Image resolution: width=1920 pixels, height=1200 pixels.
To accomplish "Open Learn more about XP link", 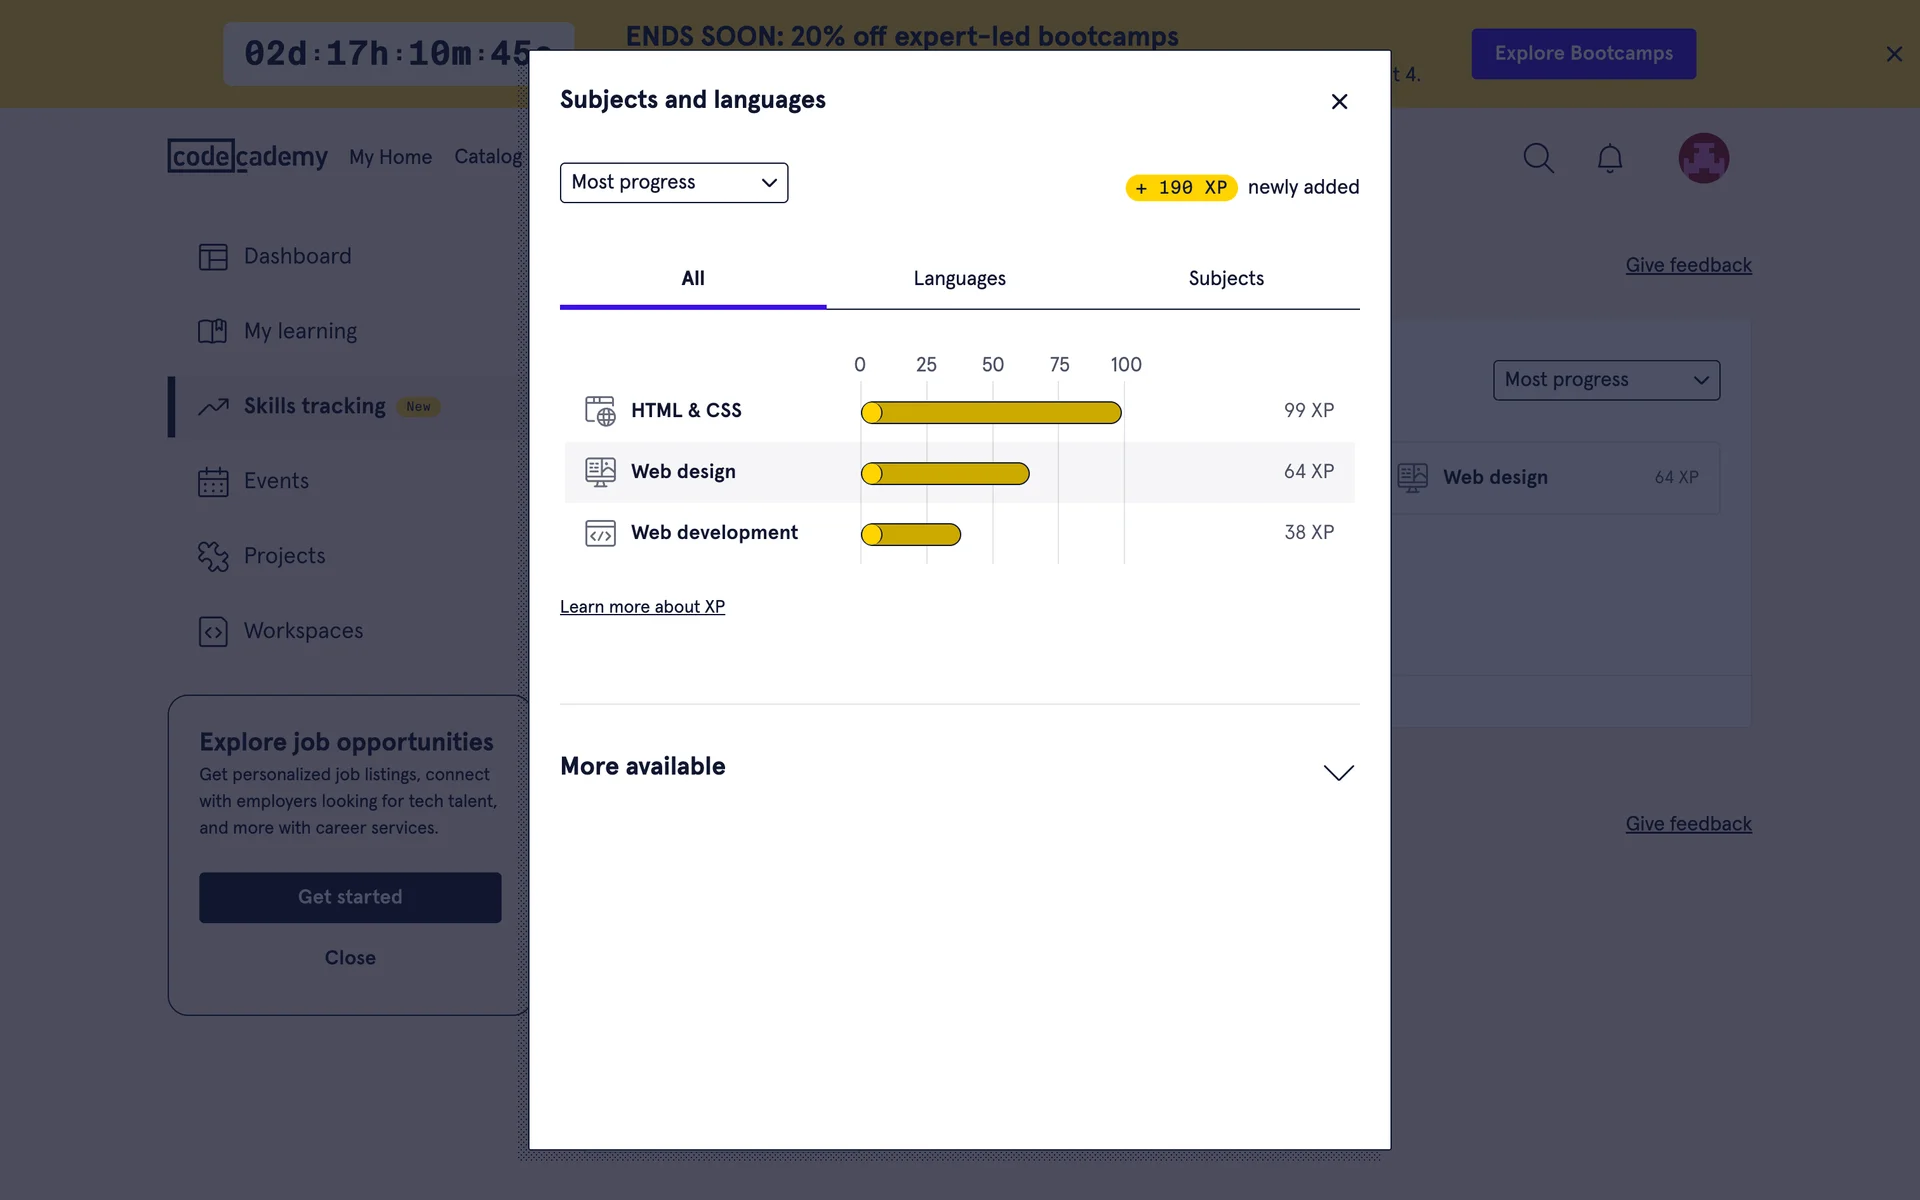I will point(642,607).
